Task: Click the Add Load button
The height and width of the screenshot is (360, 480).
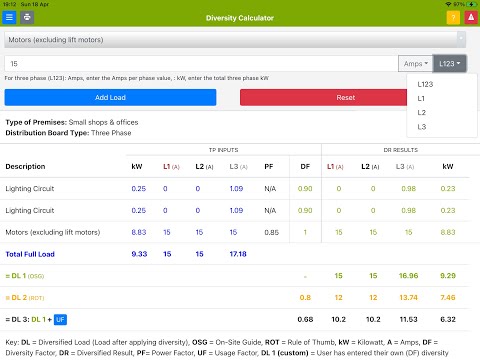Action: coord(110,97)
